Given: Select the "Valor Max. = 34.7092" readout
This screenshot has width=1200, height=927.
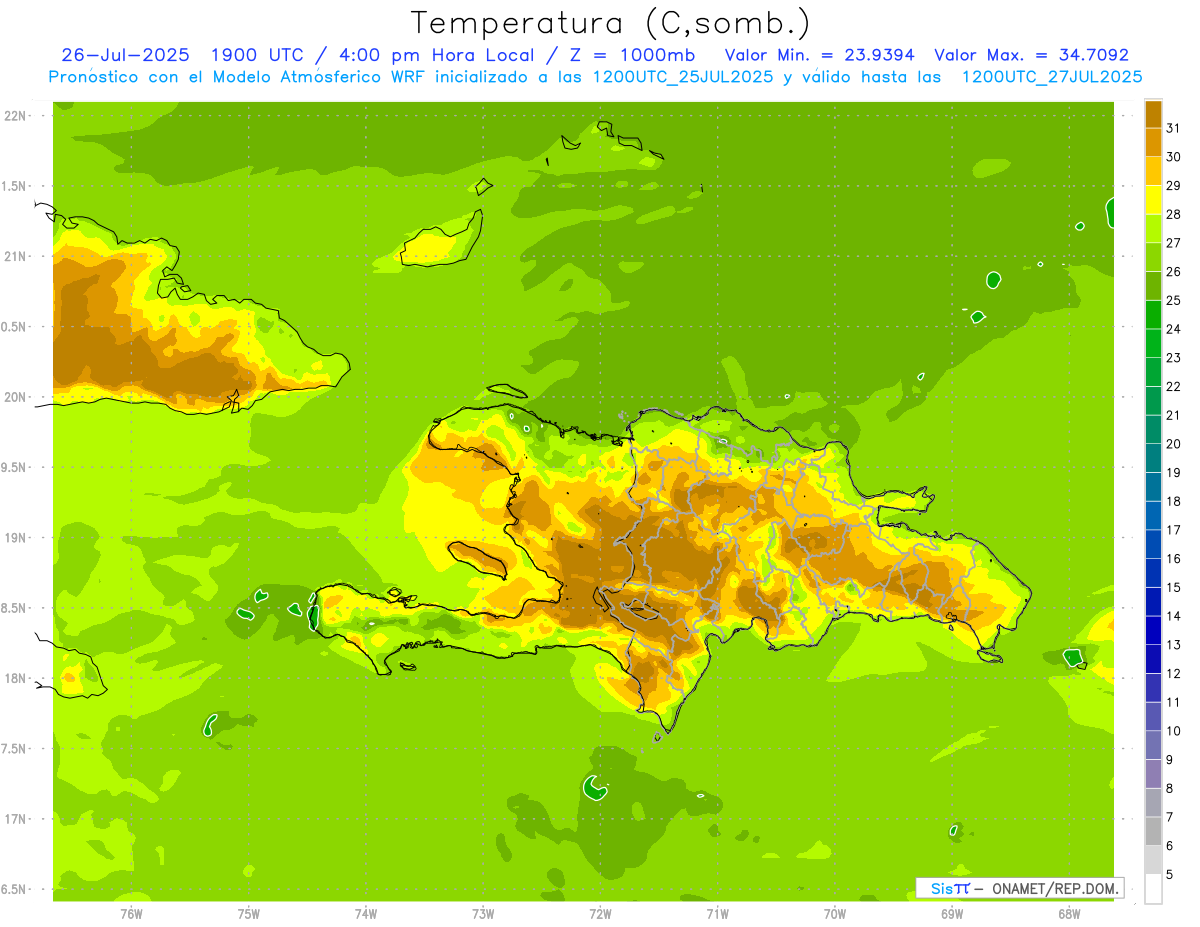Looking at the screenshot, I should [1031, 55].
